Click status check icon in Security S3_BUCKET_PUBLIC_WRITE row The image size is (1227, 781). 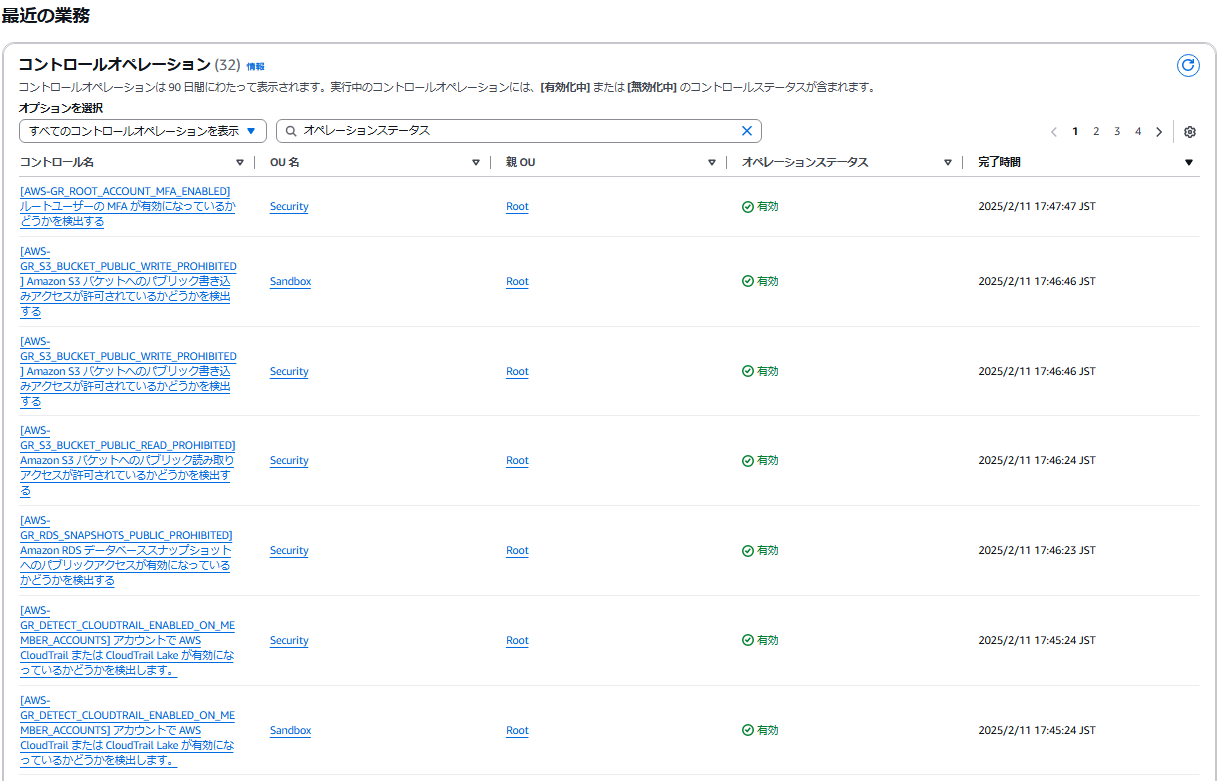click(x=748, y=371)
